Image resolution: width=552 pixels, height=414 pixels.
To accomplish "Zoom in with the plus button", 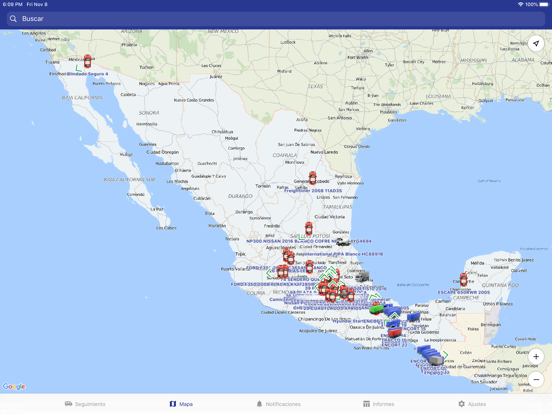I will (536, 357).
